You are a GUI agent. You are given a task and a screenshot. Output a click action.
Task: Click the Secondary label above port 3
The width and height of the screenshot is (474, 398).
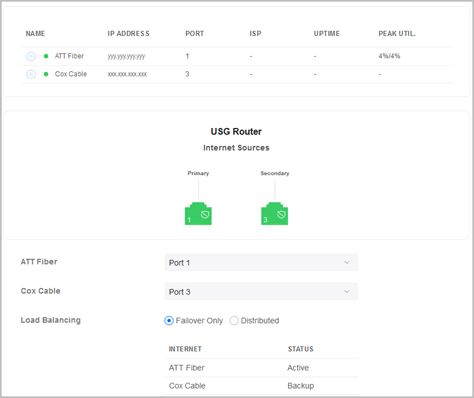(x=275, y=173)
